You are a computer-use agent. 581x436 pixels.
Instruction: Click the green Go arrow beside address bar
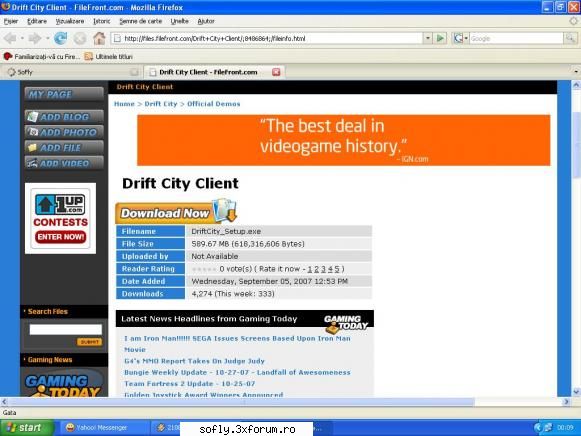pos(440,38)
